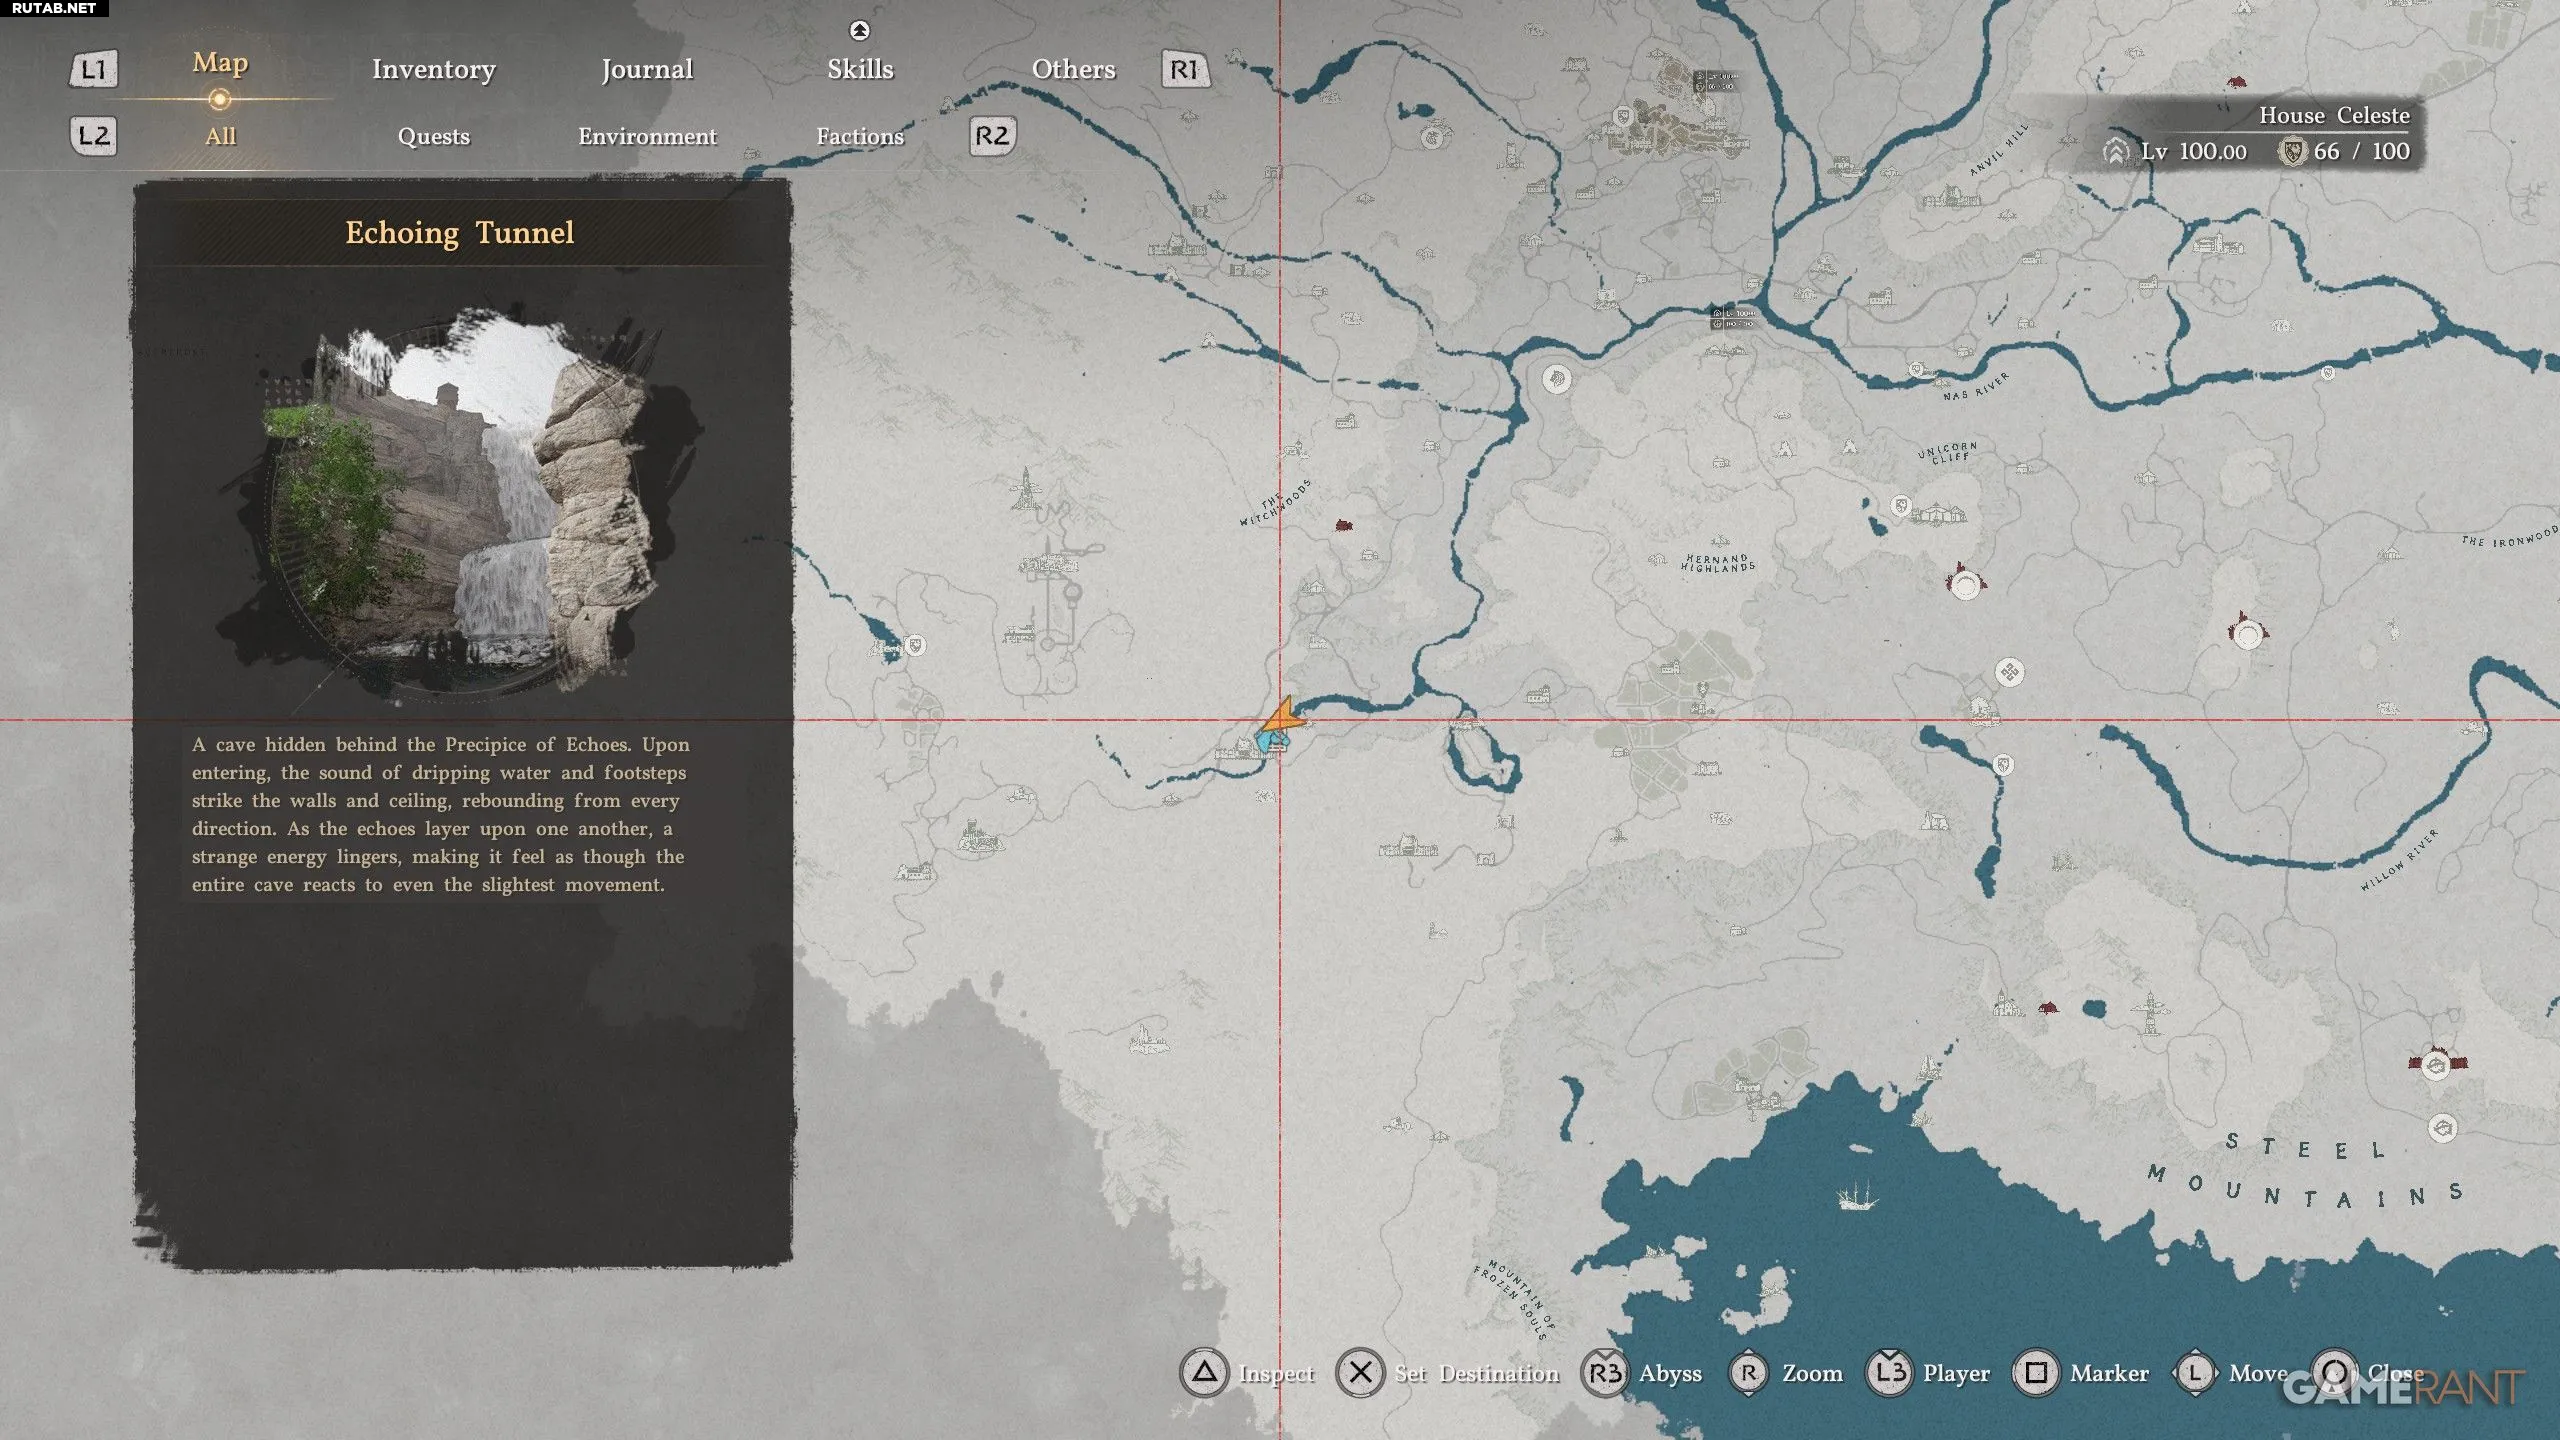The height and width of the screenshot is (1440, 2560).
Task: Switch to the Journal tab
Action: pyautogui.click(x=646, y=69)
